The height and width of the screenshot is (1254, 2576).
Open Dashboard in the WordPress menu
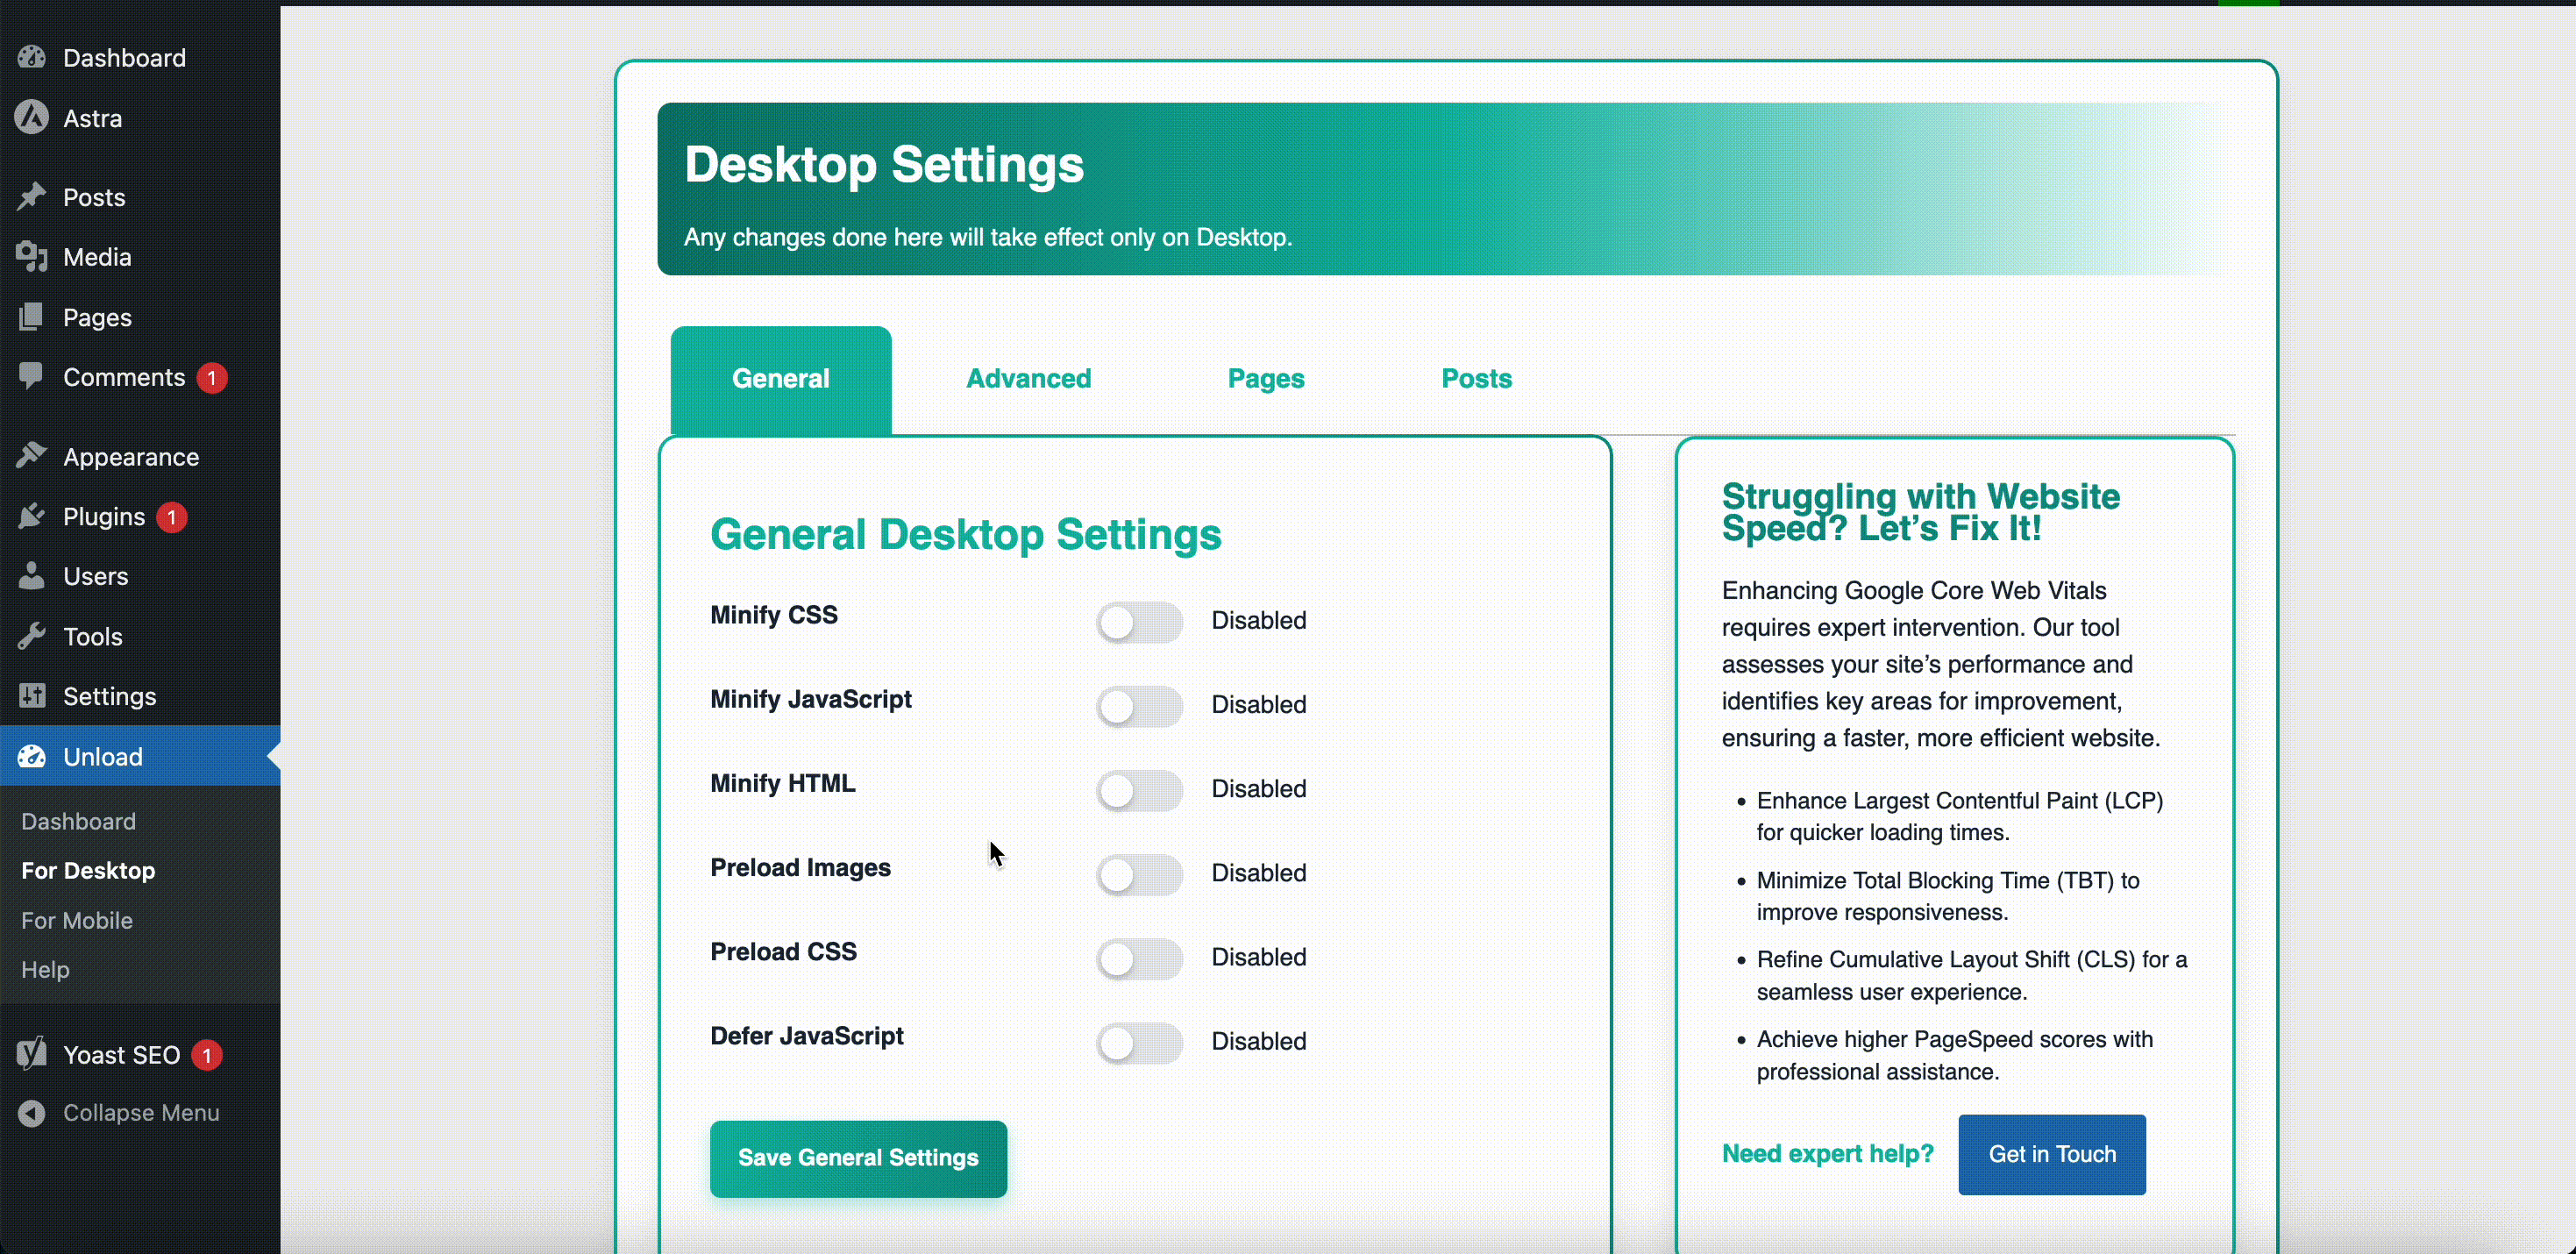click(x=140, y=57)
